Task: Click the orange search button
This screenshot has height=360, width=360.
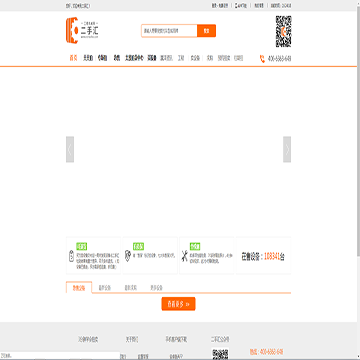Action: click(206, 31)
